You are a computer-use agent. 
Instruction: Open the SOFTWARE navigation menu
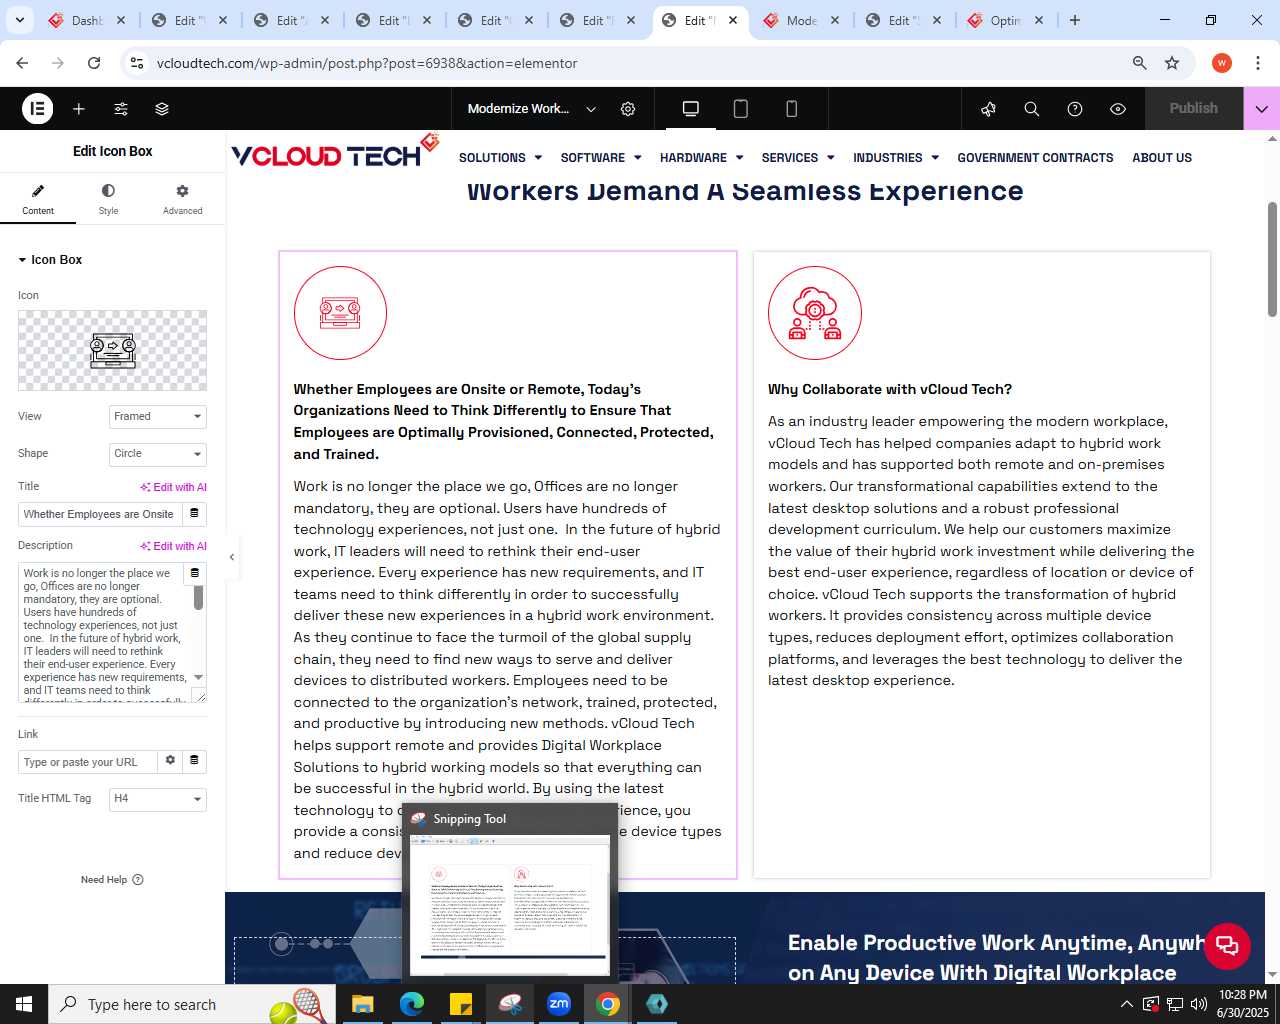(x=601, y=158)
